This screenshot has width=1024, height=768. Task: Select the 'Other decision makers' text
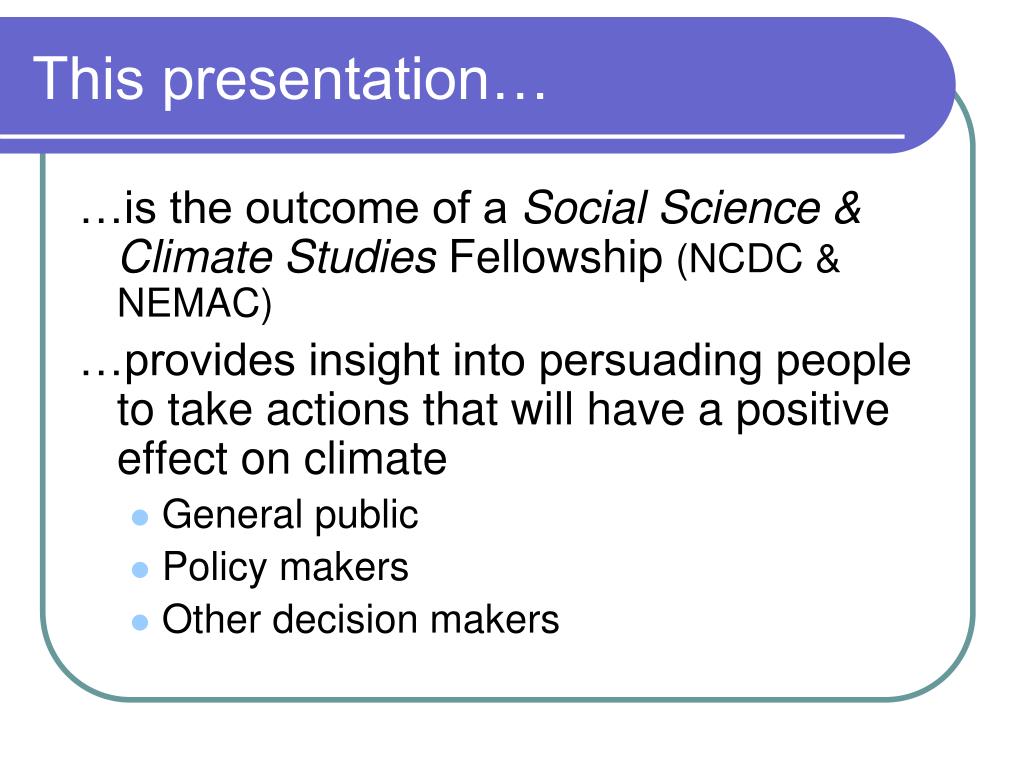pyautogui.click(x=360, y=619)
